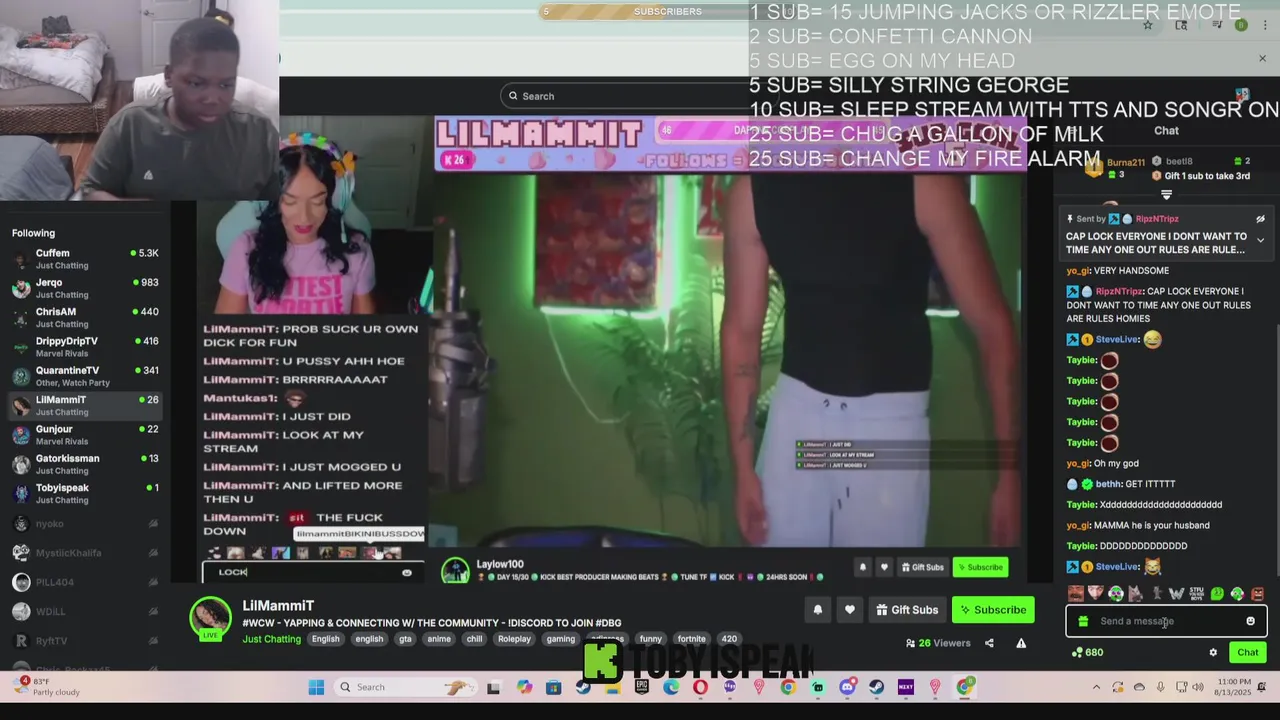Toggle notifications bell for LilMammiT
The height and width of the screenshot is (720, 1280).
[x=818, y=610]
